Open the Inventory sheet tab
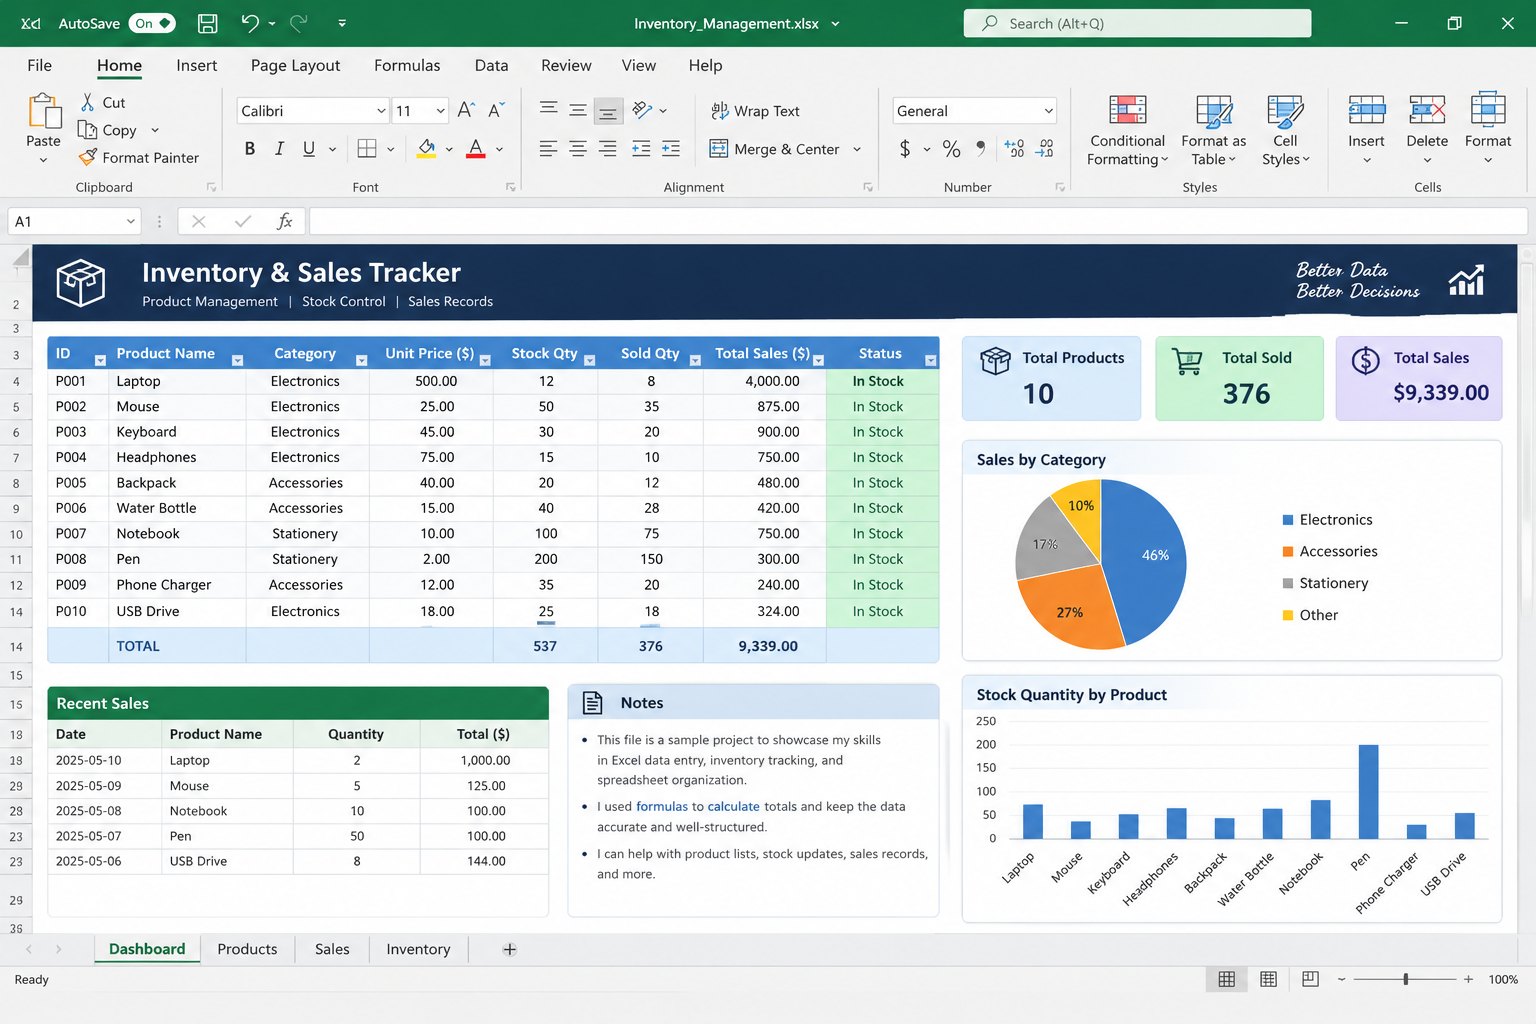 (x=418, y=949)
